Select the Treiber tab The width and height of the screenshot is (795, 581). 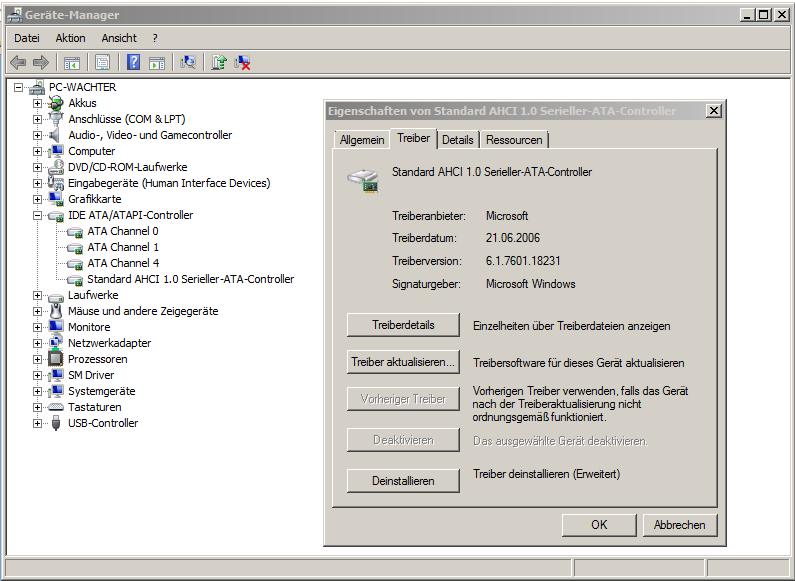413,138
